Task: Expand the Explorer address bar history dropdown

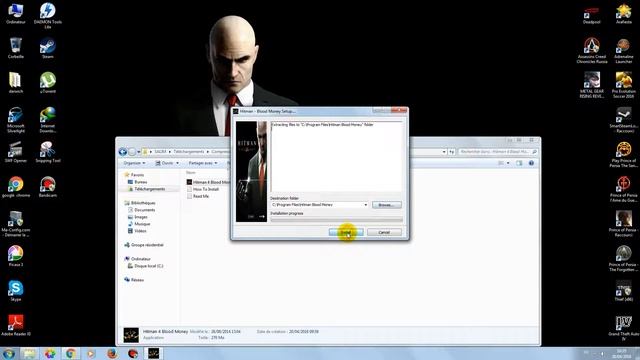Action: 444,152
